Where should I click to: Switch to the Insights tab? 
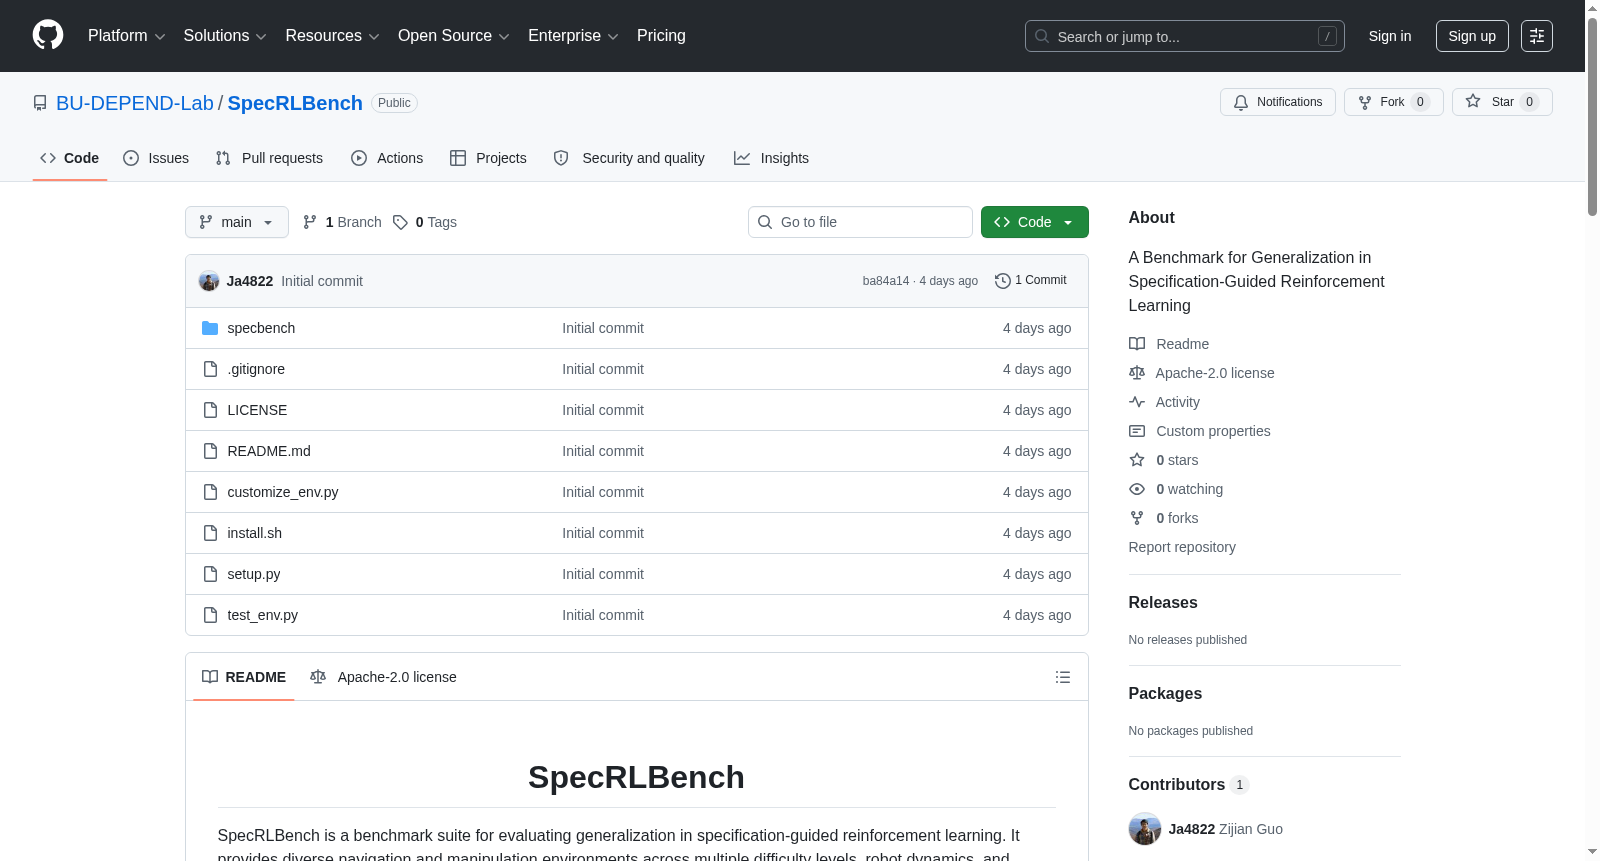point(771,158)
